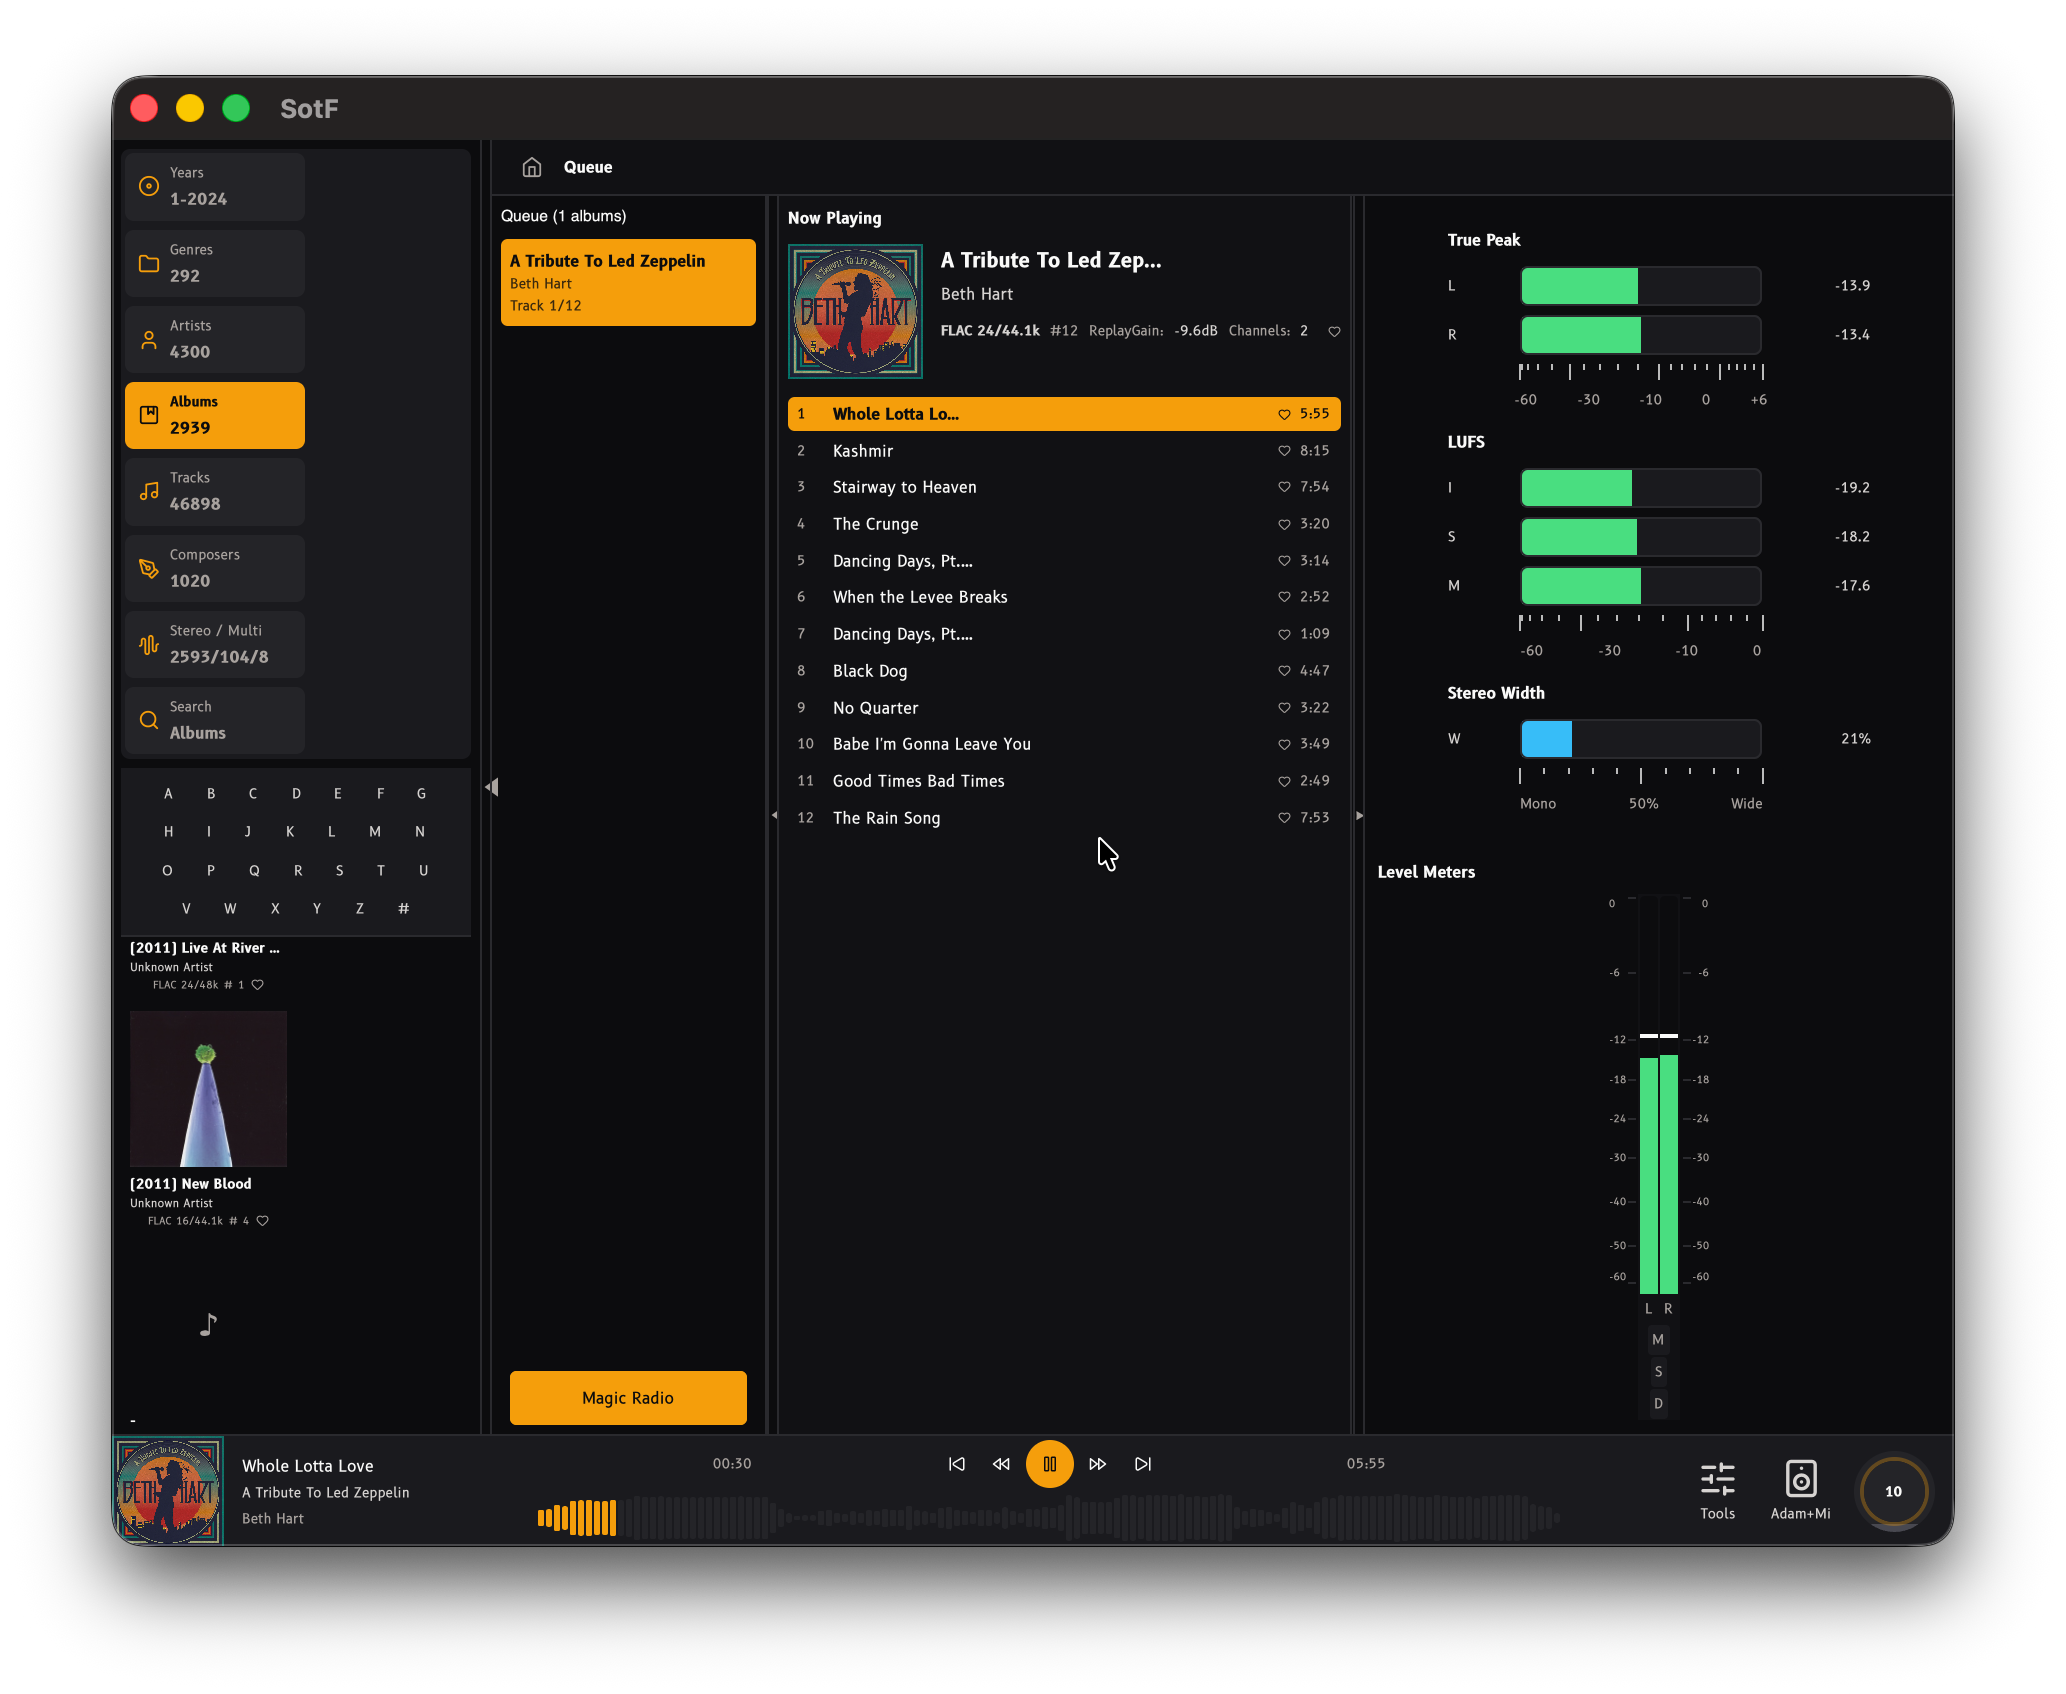
Task: Seek within the waveform progress bar
Action: (x=1048, y=1517)
